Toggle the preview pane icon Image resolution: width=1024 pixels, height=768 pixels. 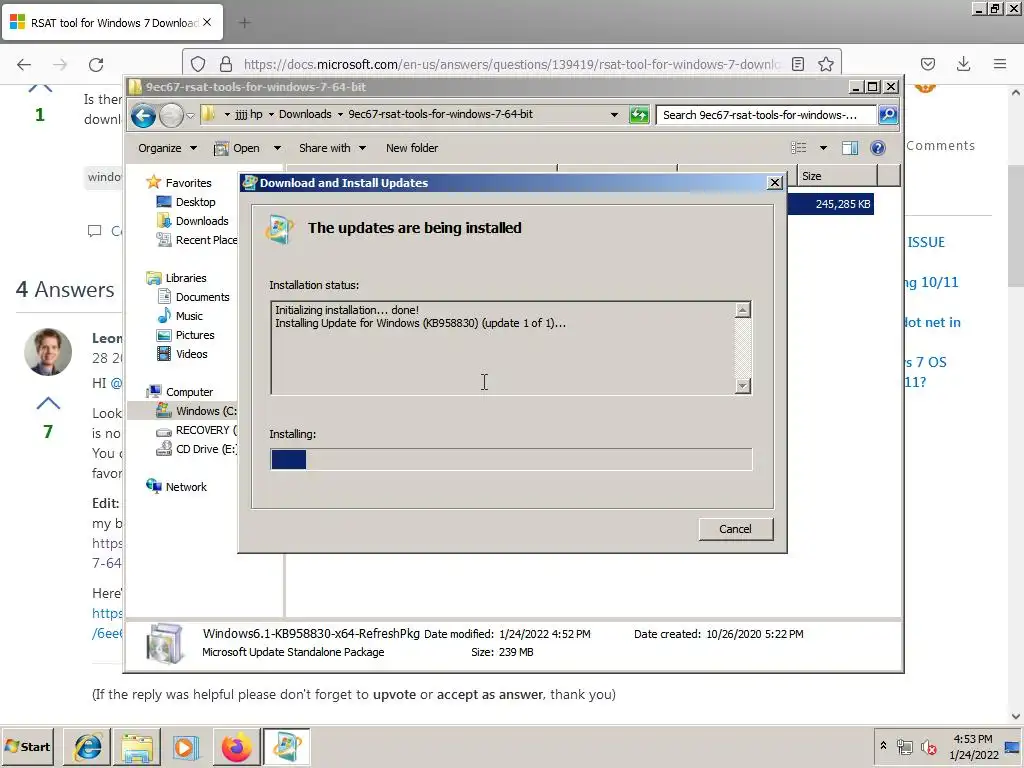click(850, 148)
